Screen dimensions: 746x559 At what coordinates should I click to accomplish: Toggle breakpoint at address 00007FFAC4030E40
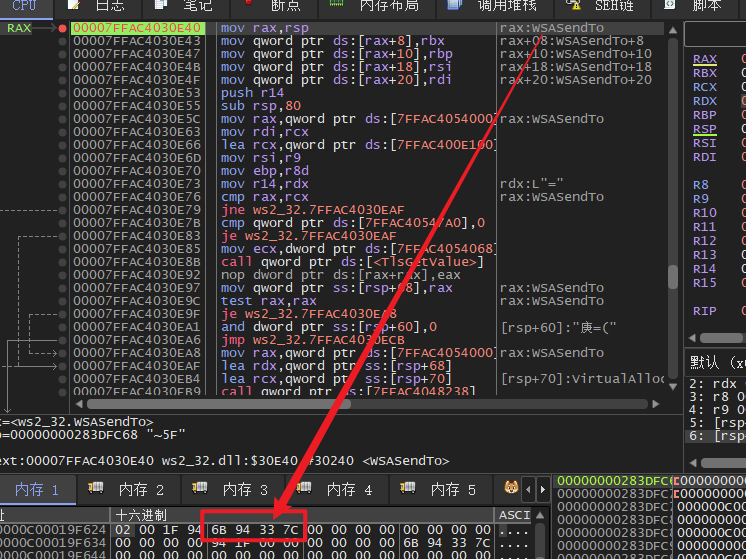(62, 28)
